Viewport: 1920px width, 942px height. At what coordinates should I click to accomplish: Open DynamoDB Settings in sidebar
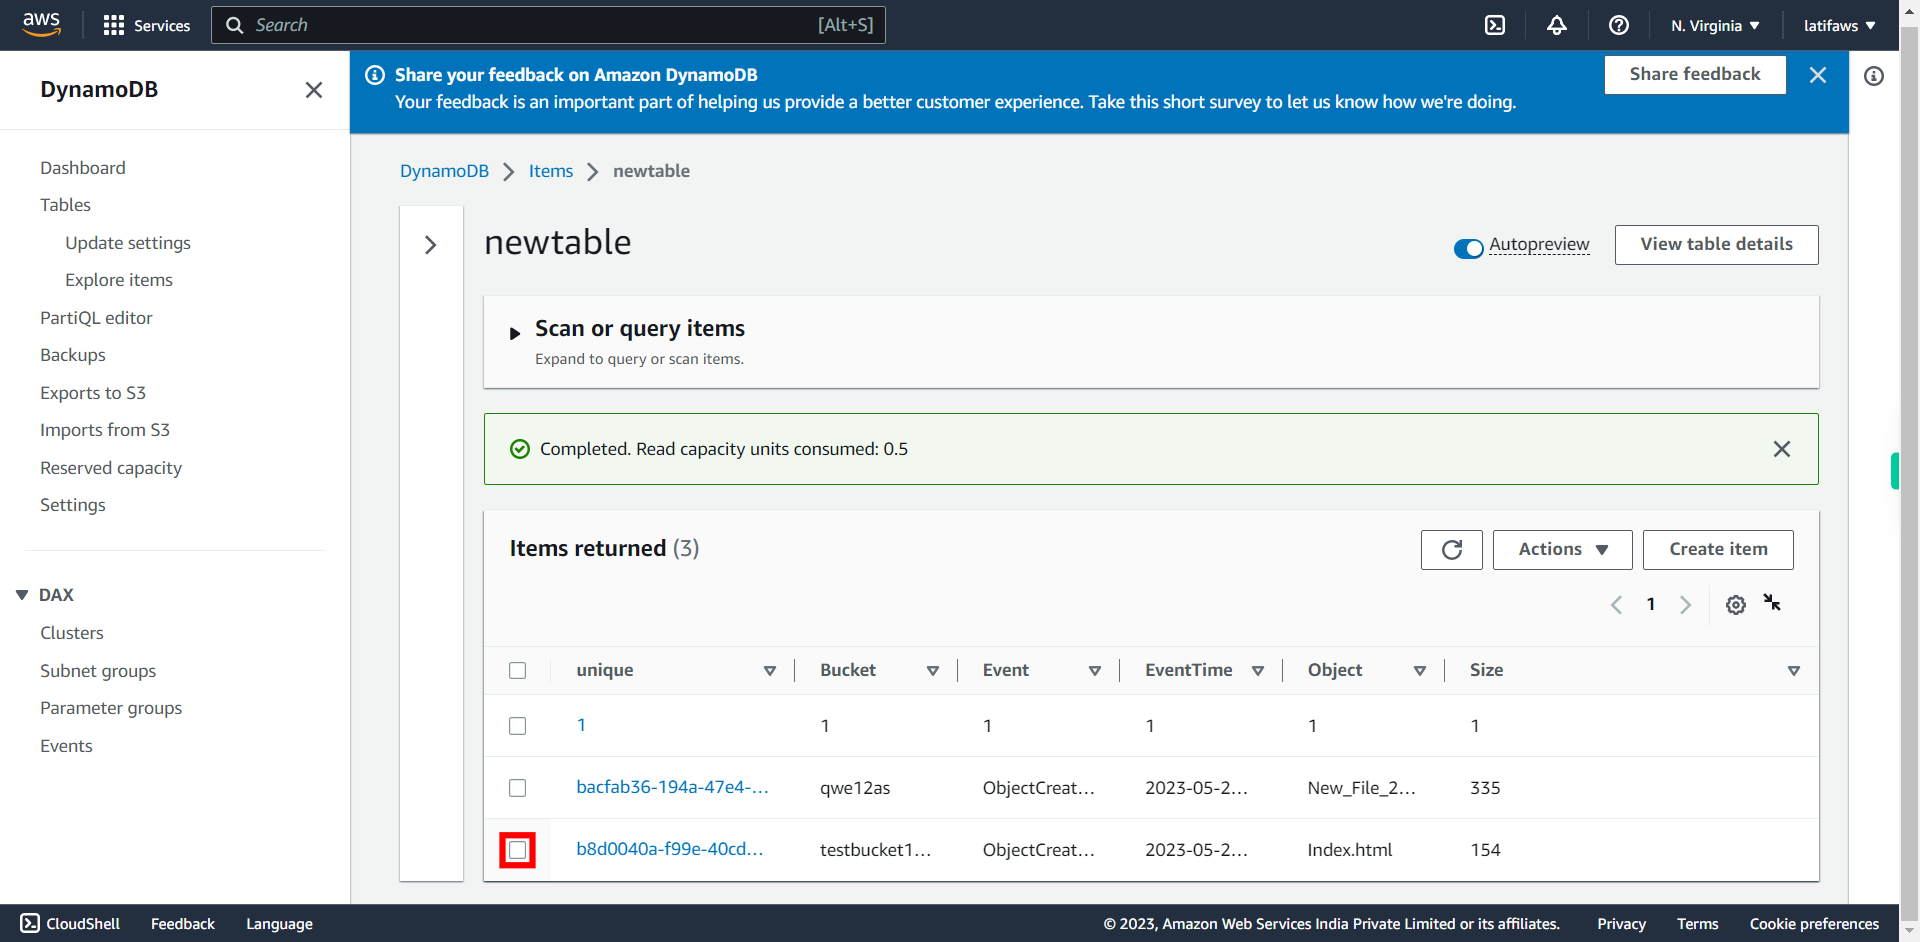point(73,505)
